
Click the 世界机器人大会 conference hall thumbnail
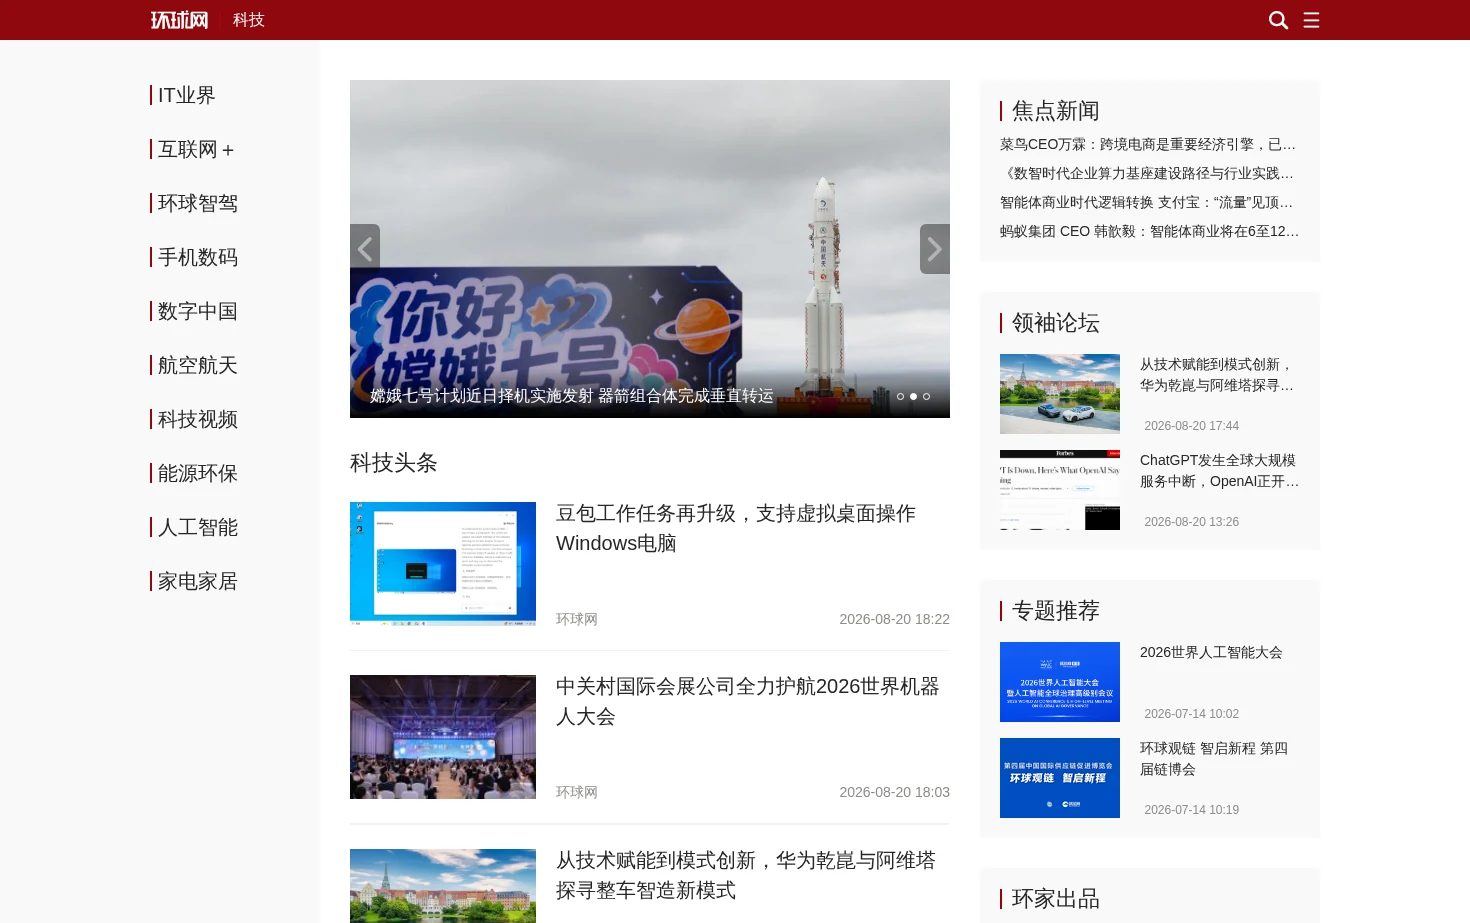tap(443, 737)
